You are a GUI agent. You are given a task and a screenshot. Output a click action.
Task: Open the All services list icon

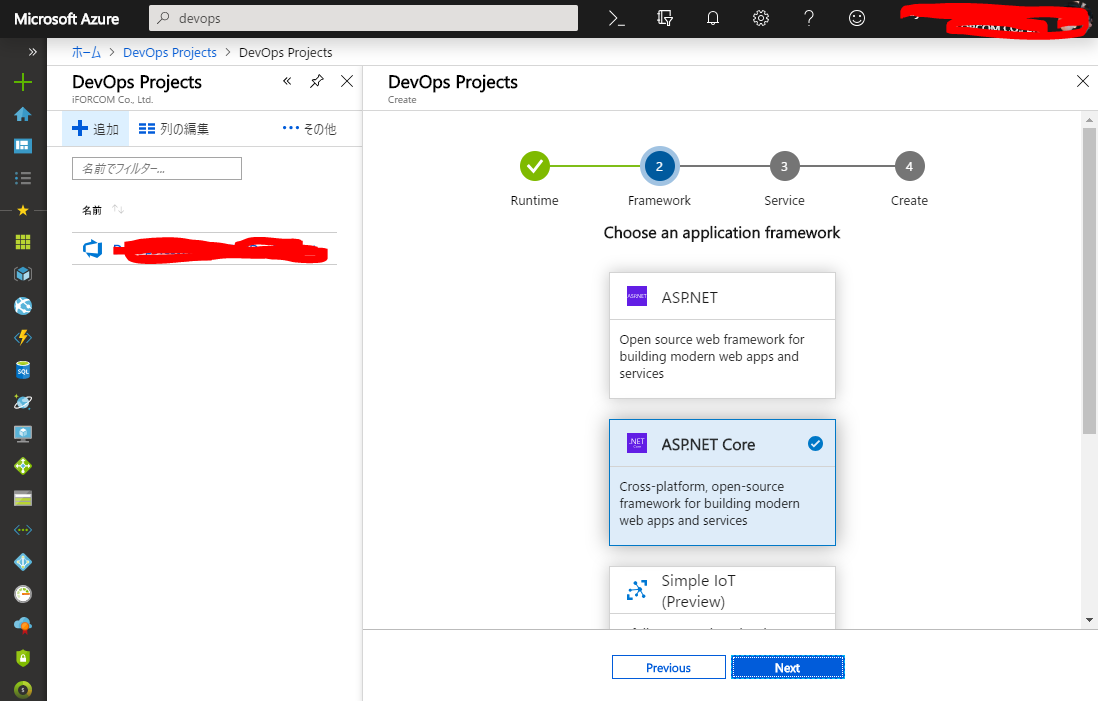coord(23,178)
